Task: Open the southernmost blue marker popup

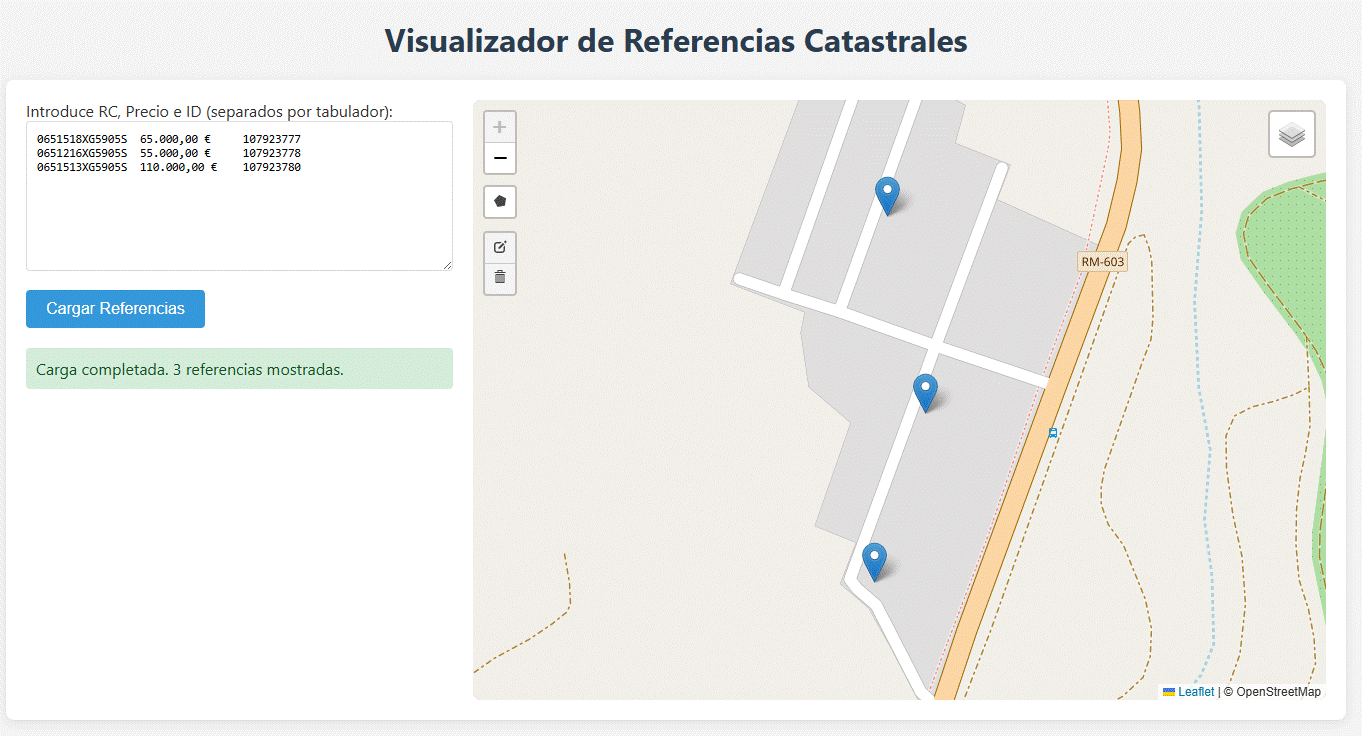Action: click(x=874, y=560)
